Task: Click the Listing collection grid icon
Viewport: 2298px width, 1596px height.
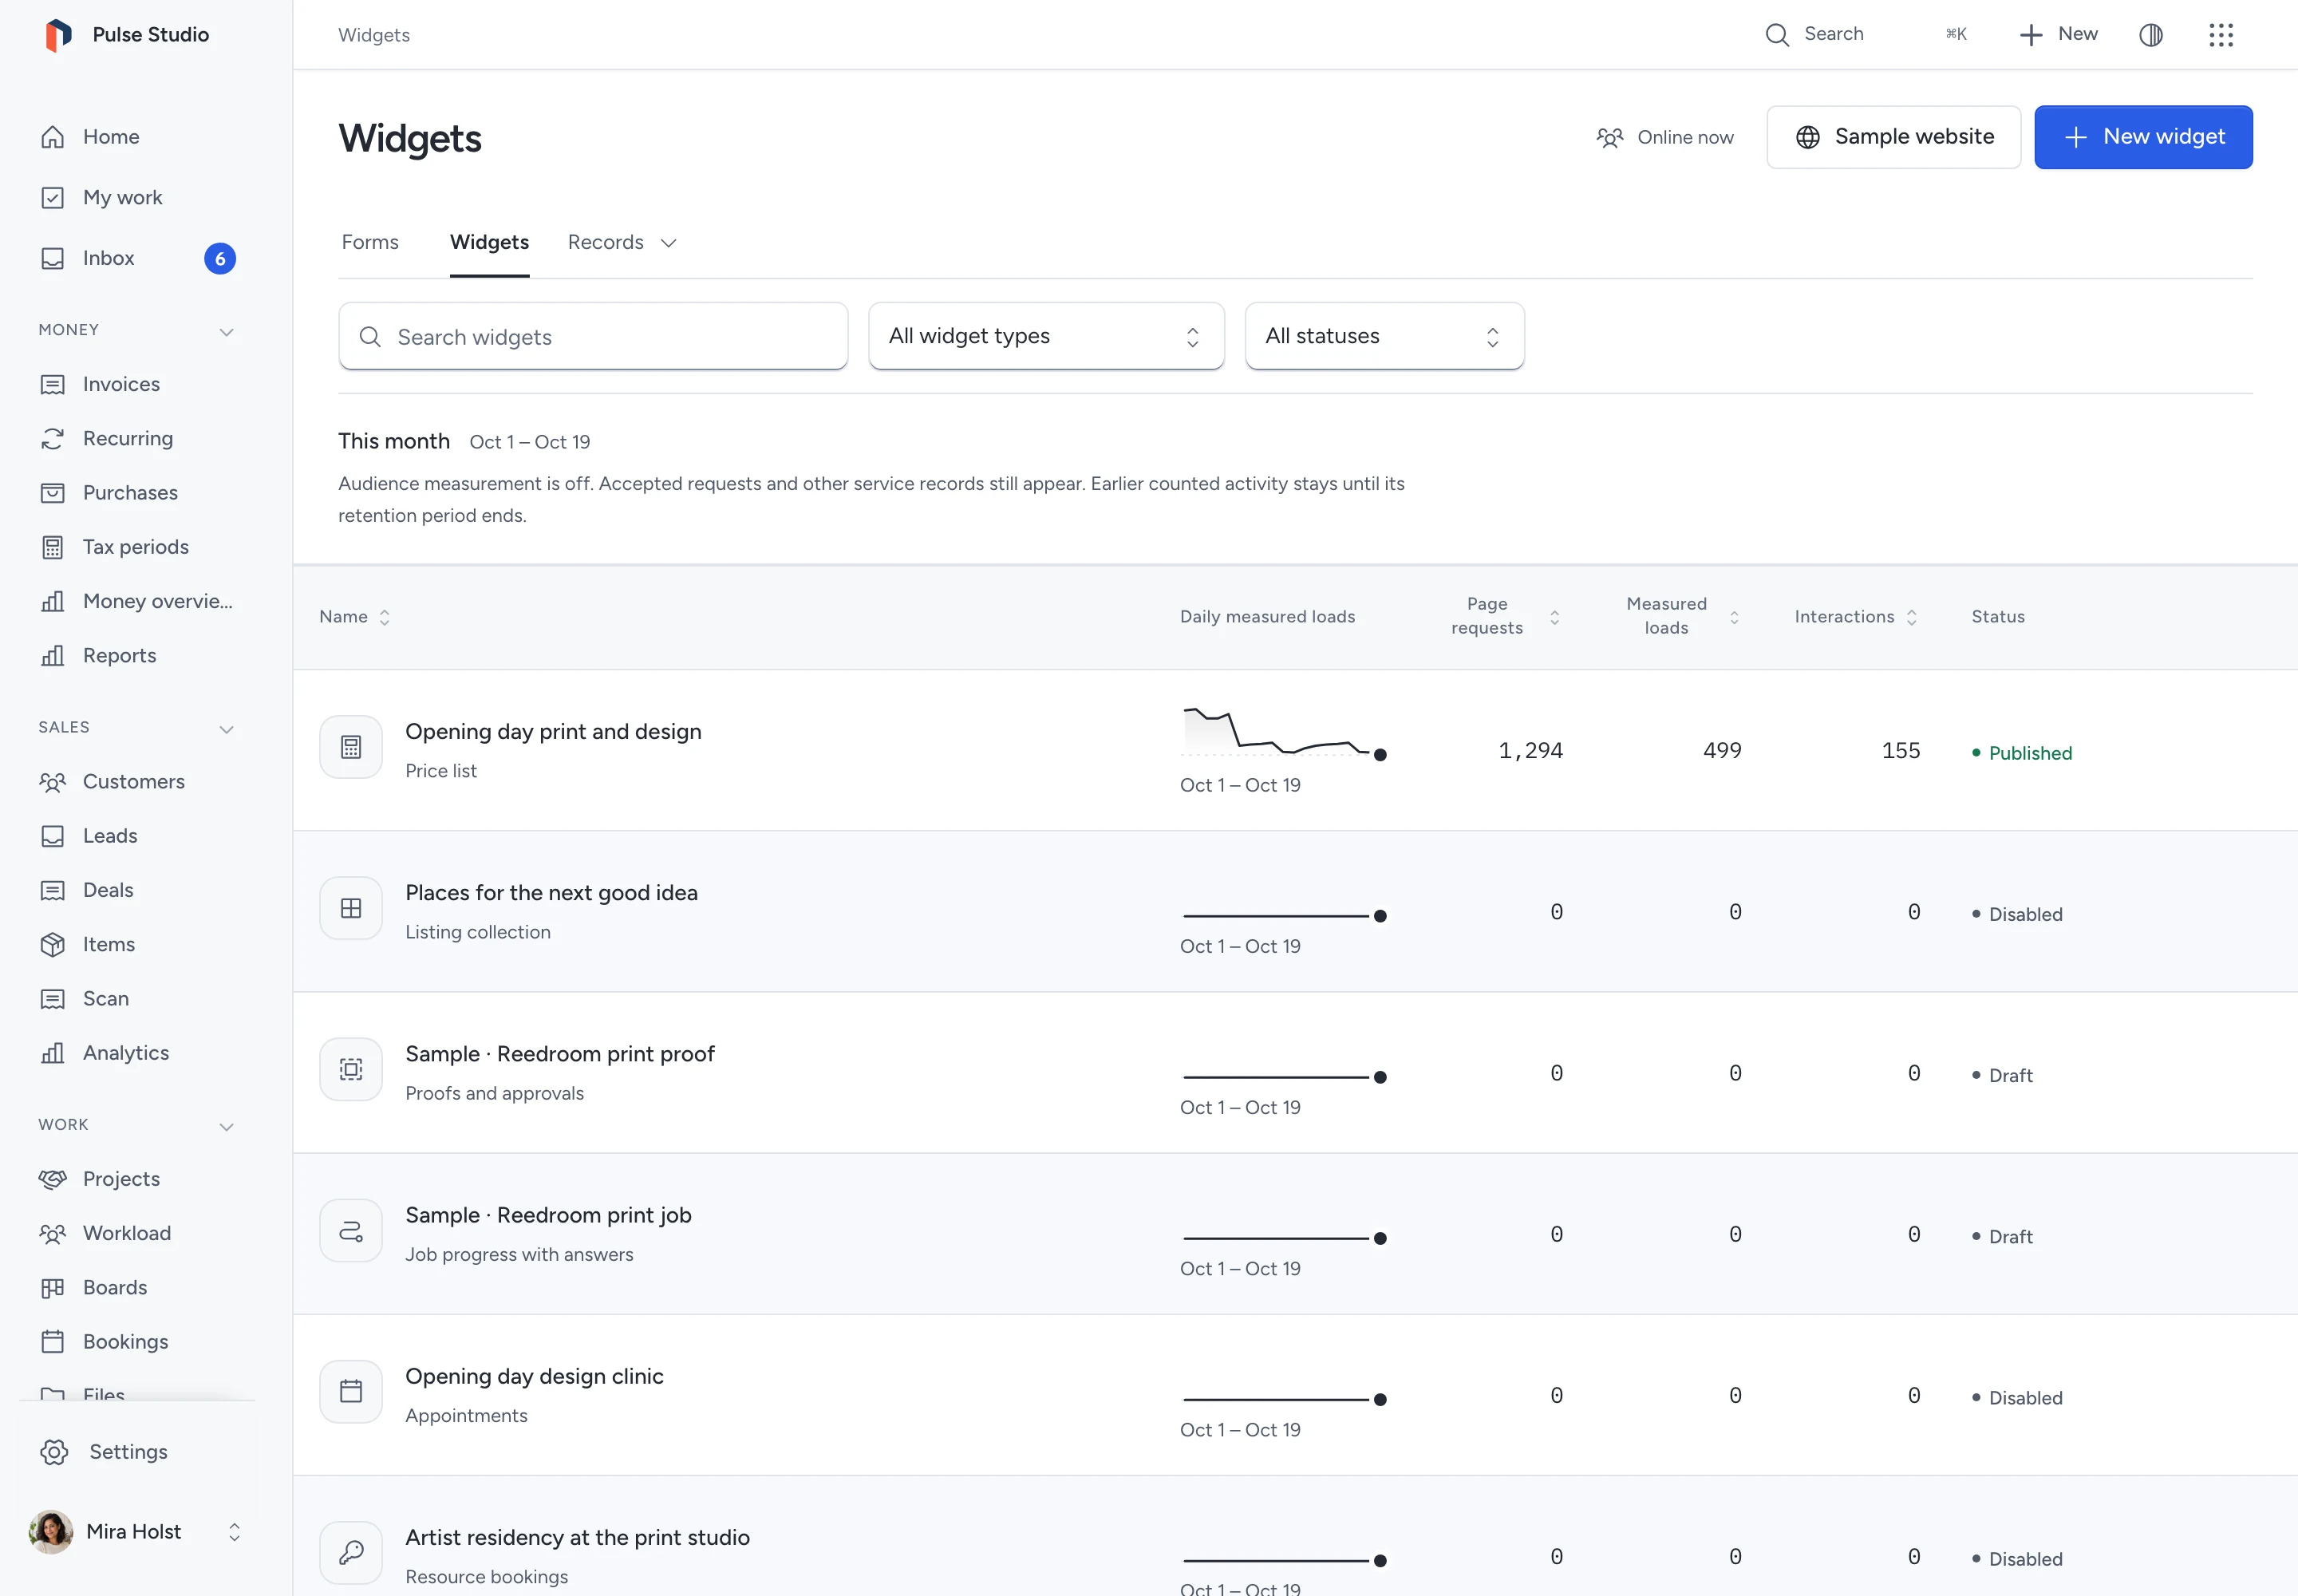Action: [x=351, y=908]
